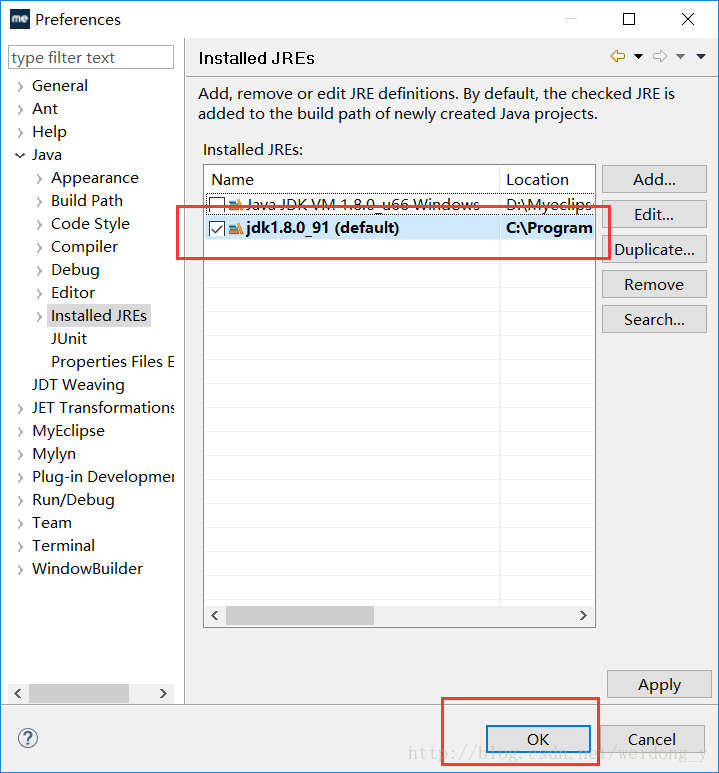
Task: Expand the General tree node
Action: (x=20, y=87)
